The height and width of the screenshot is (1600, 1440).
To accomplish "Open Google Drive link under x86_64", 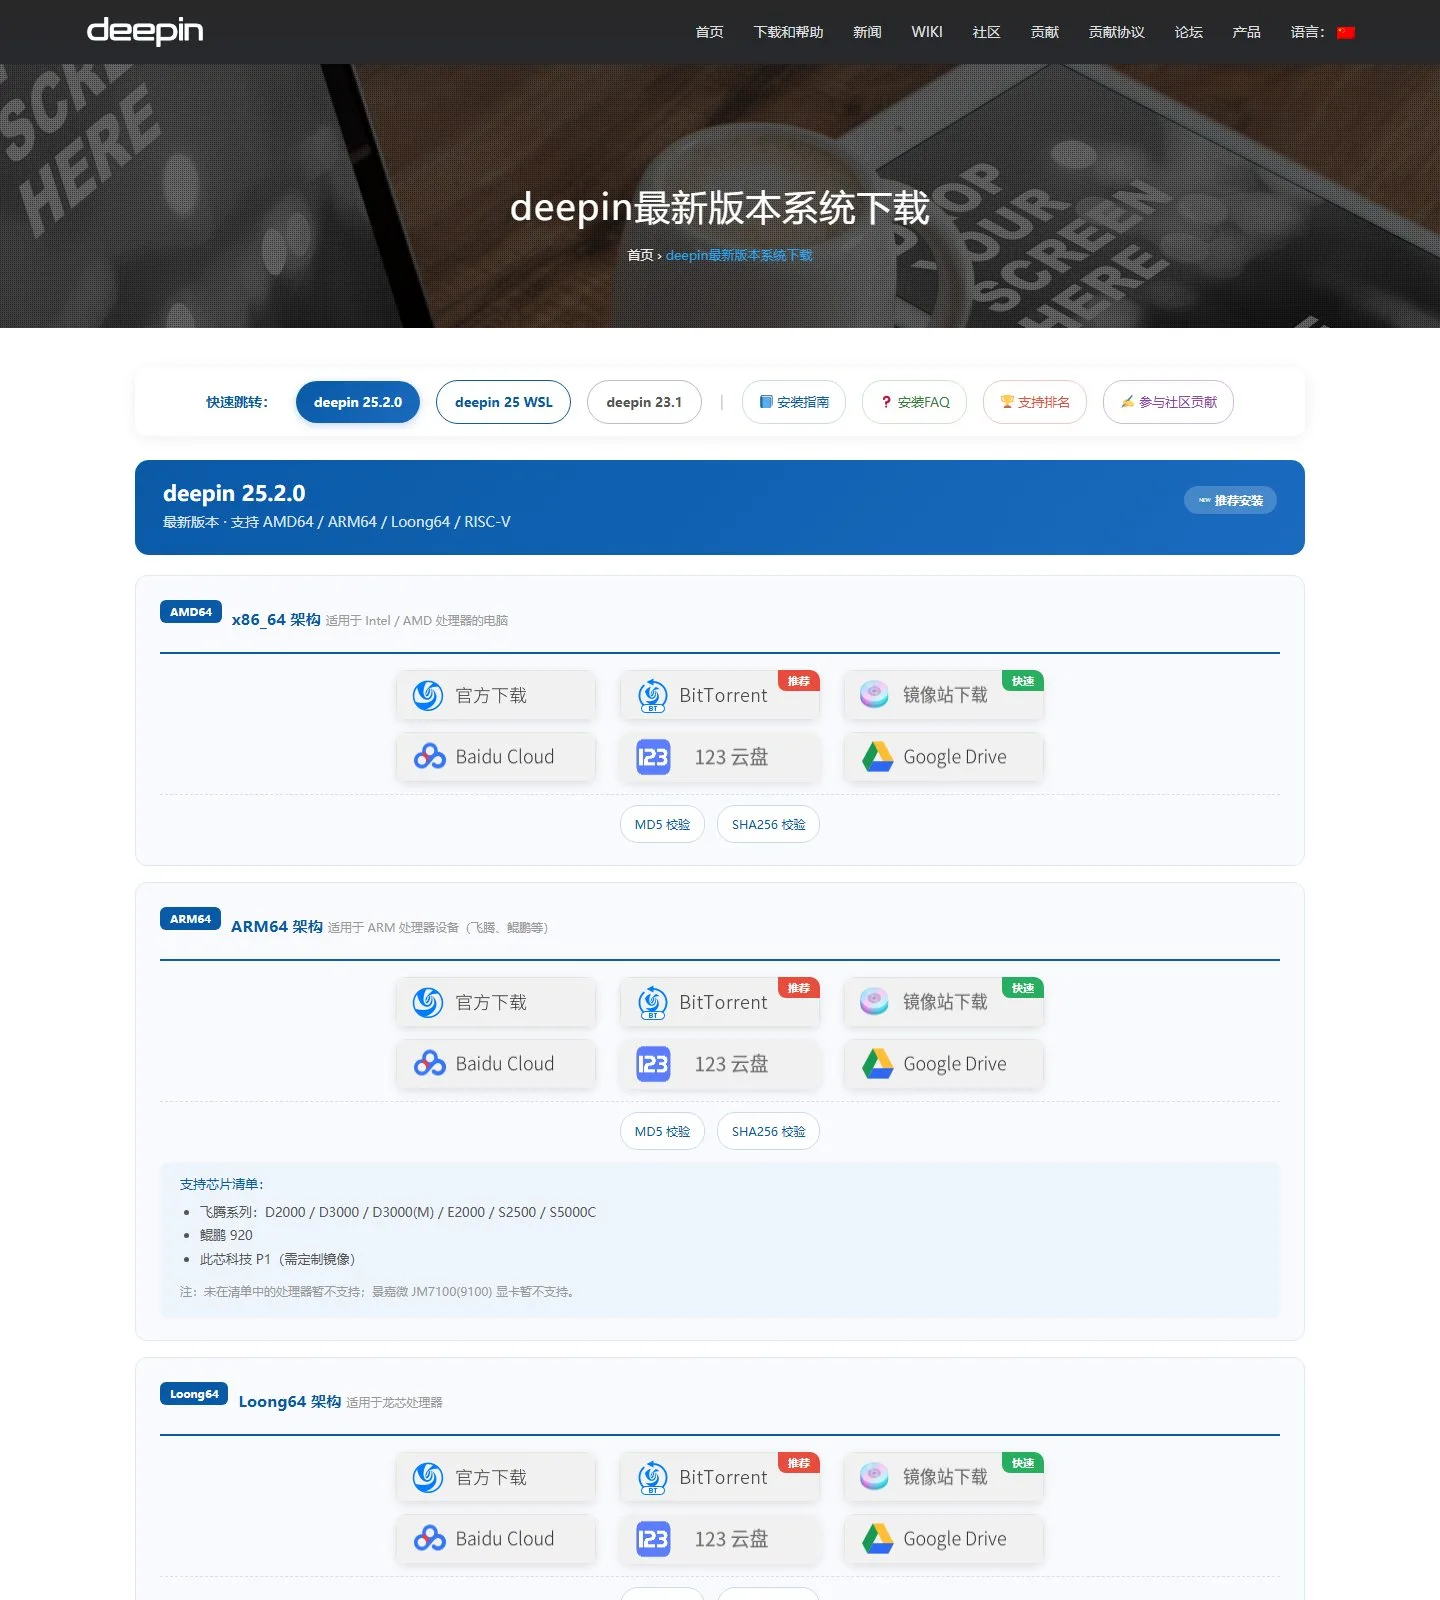I will click(x=944, y=757).
